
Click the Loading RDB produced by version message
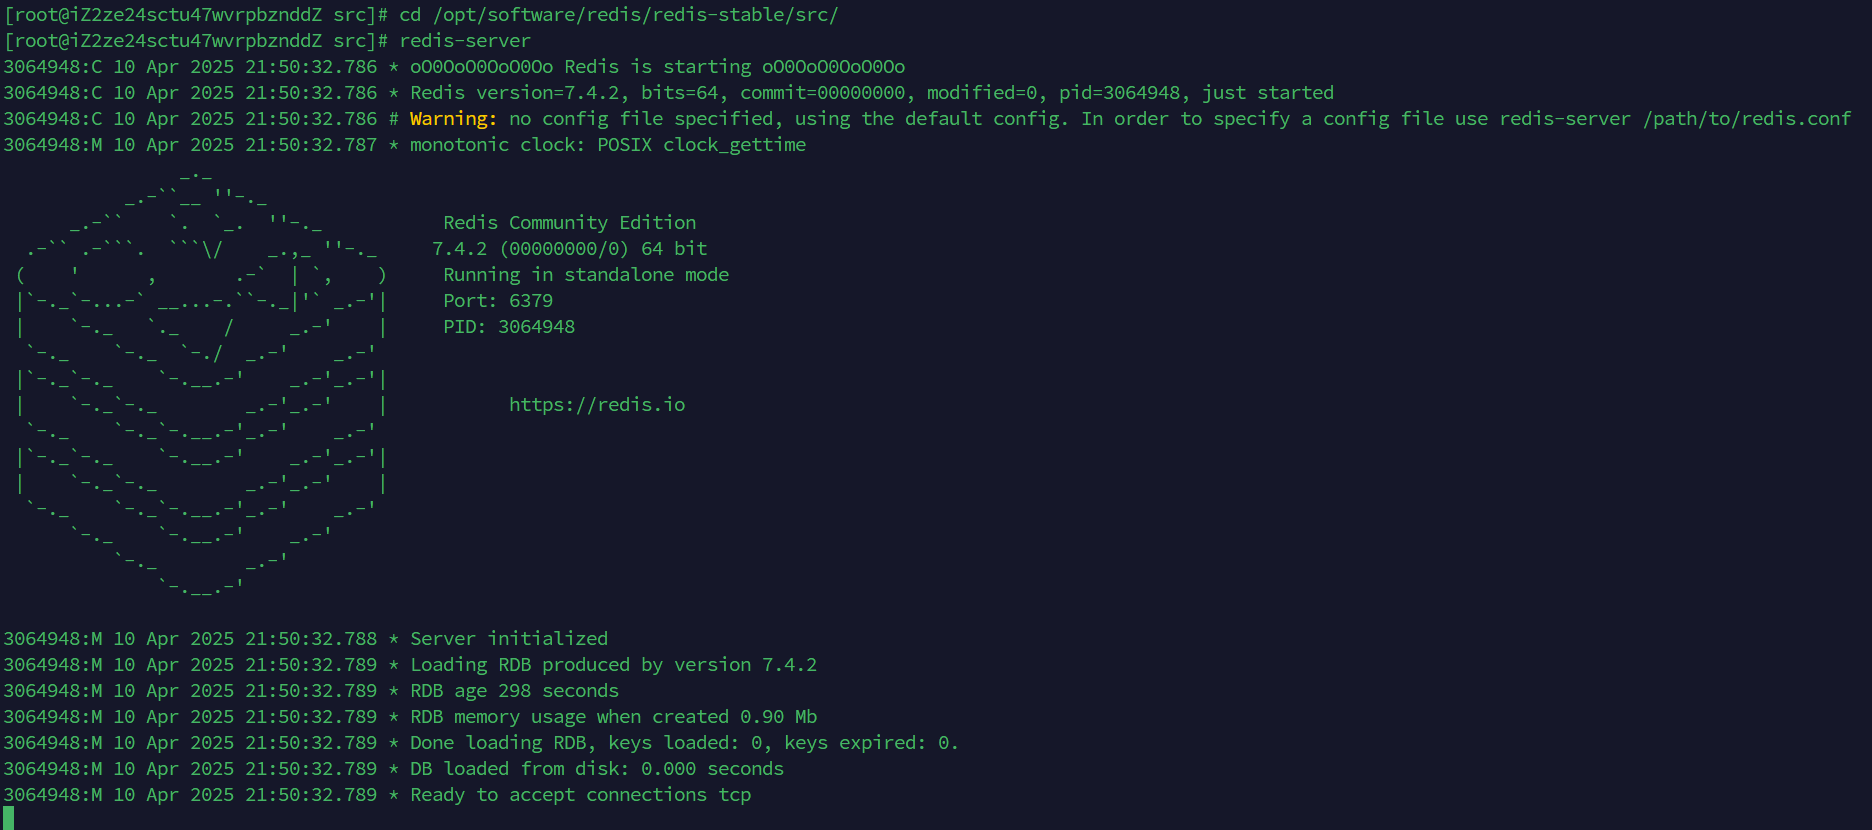click(x=613, y=665)
